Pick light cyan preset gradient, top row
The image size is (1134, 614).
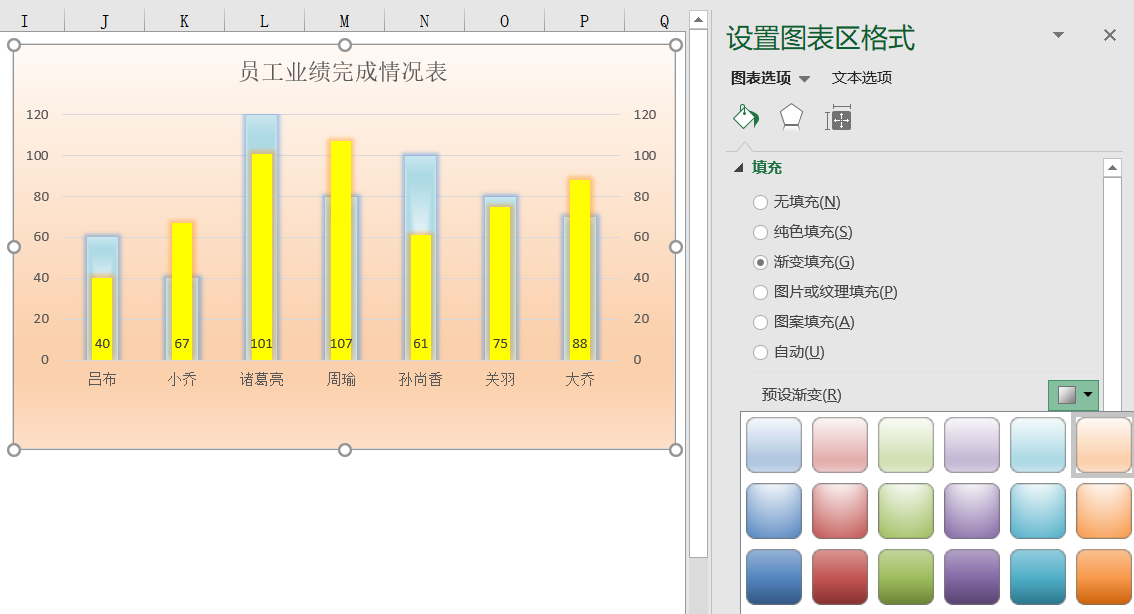(1037, 445)
